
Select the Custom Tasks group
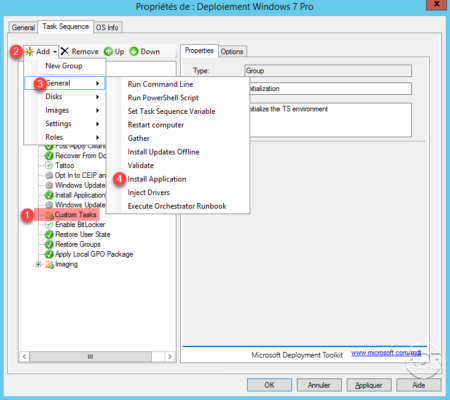tap(76, 215)
